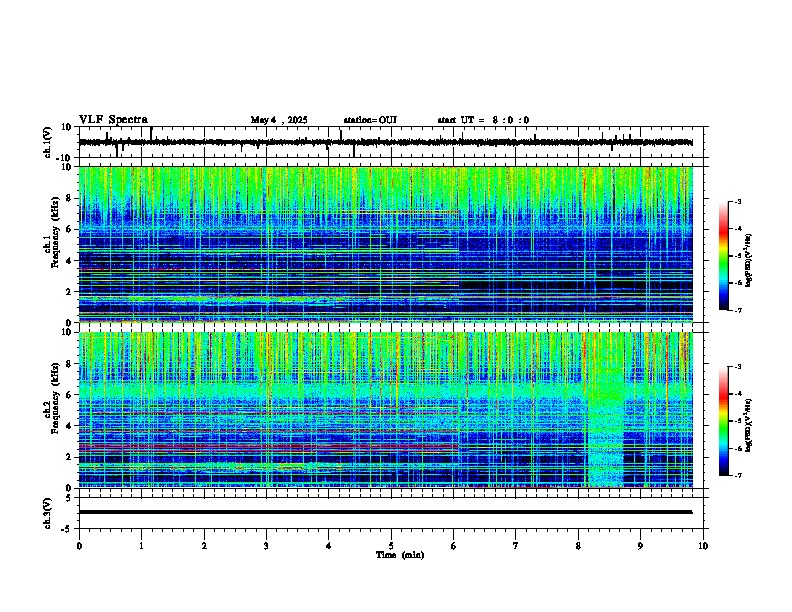792x612 pixels.
Task: Click the "8" kHz tick on ch.1 frequency axis
Action: pyautogui.click(x=69, y=198)
